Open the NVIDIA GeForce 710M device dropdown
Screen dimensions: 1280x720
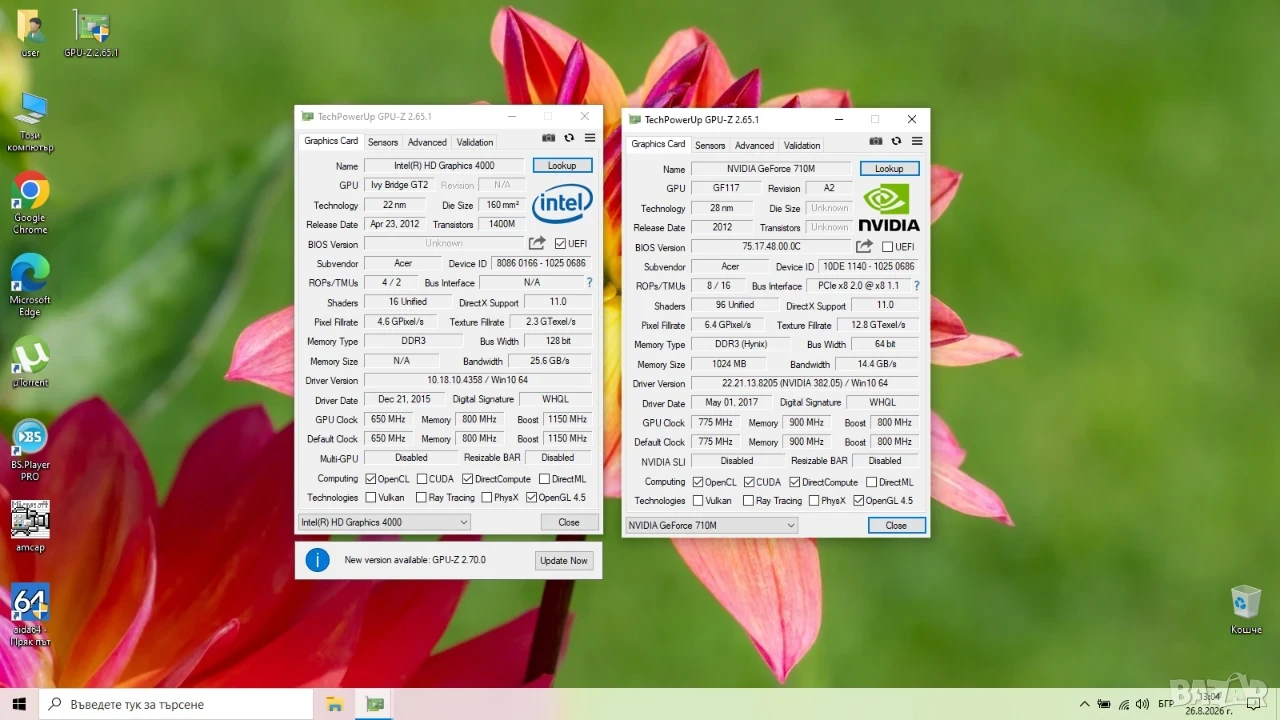coord(711,525)
